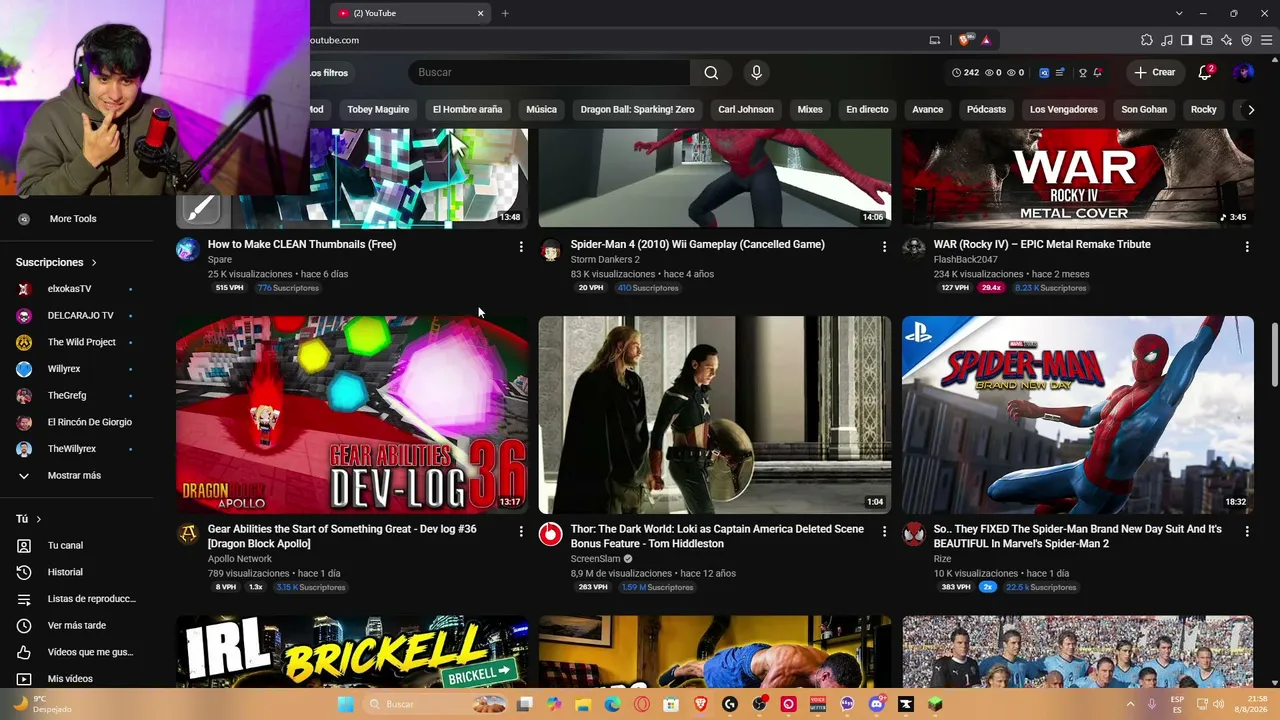The image size is (1280, 720).
Task: Play the Thor Loki Captain America thumbnail
Action: tap(715, 415)
